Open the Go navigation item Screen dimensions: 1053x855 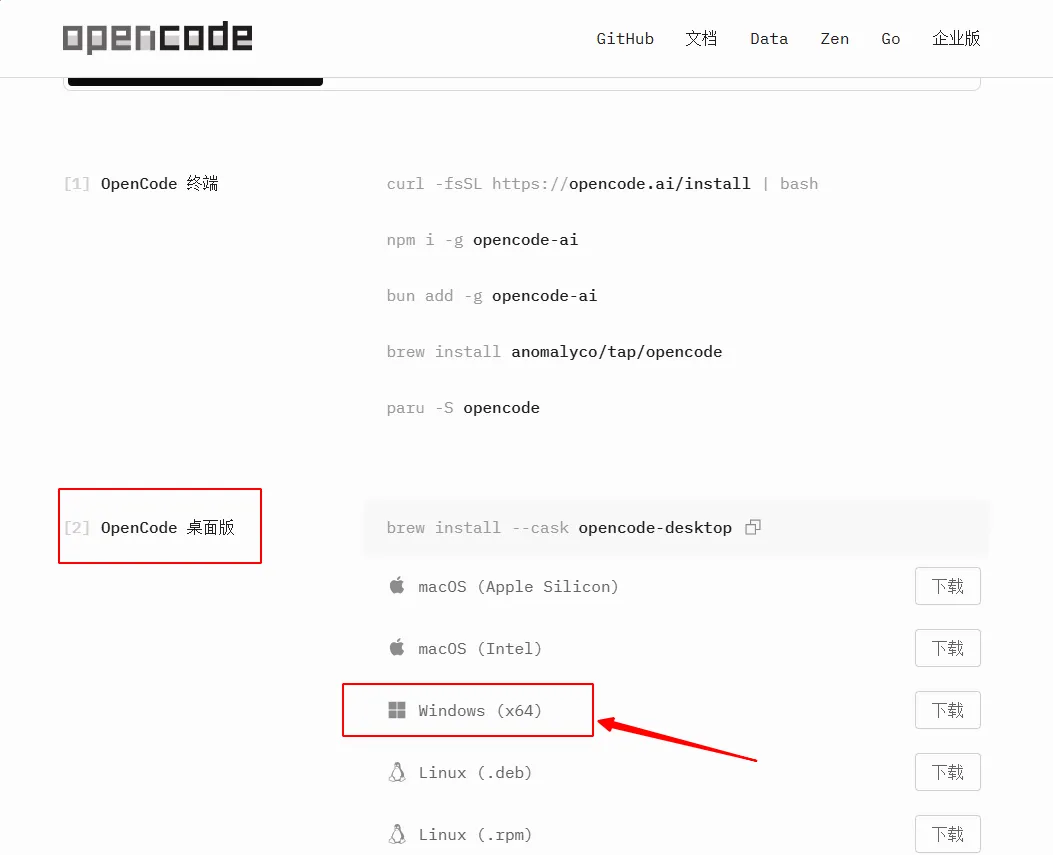click(x=890, y=39)
